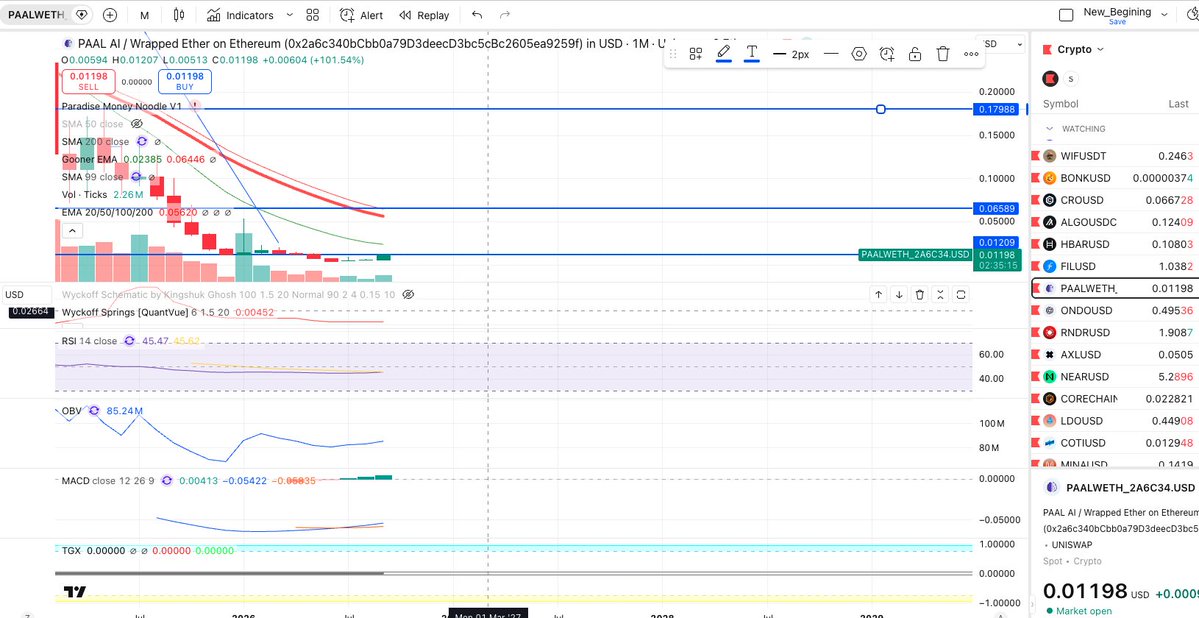Select the Gooner EMA indicator label

click(89, 159)
